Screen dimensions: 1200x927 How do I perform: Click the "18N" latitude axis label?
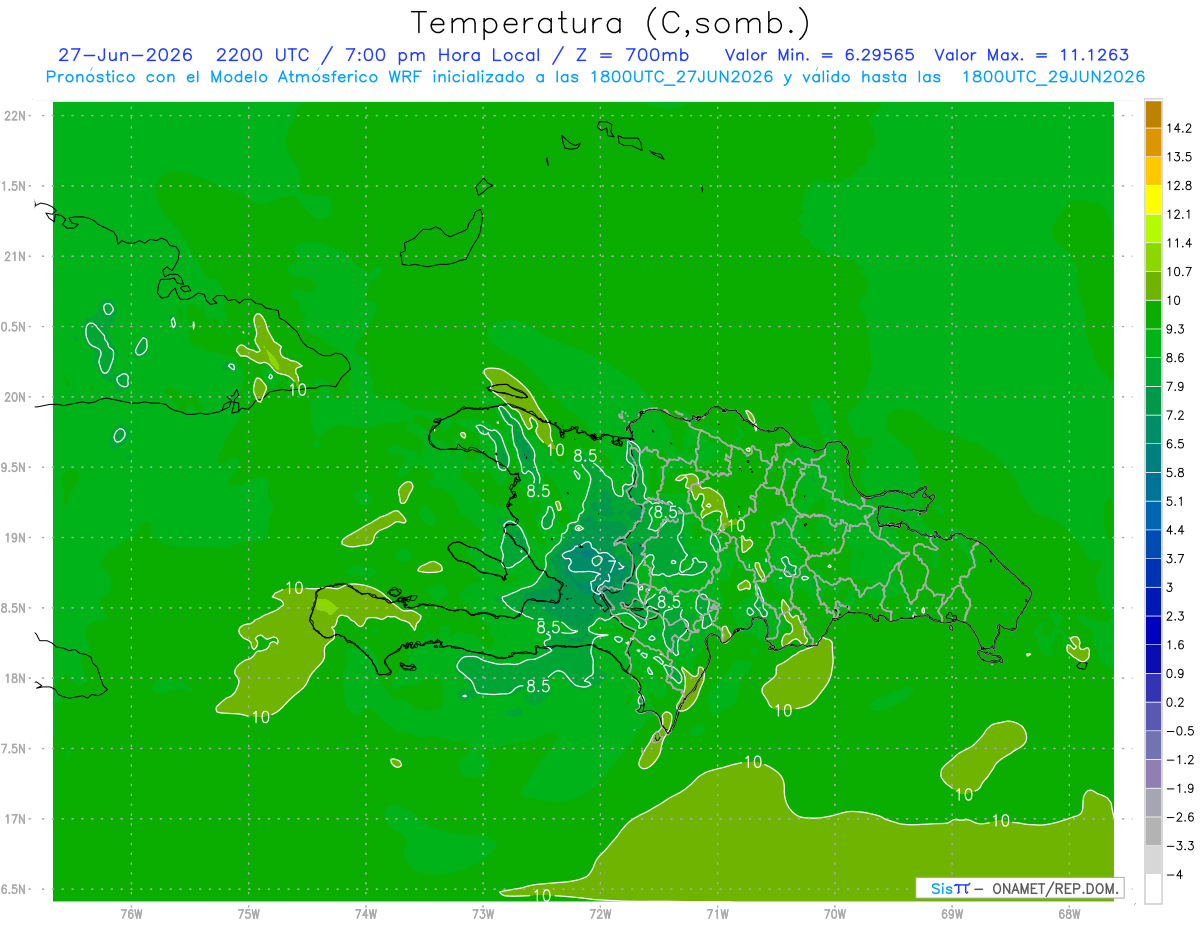pos(17,678)
